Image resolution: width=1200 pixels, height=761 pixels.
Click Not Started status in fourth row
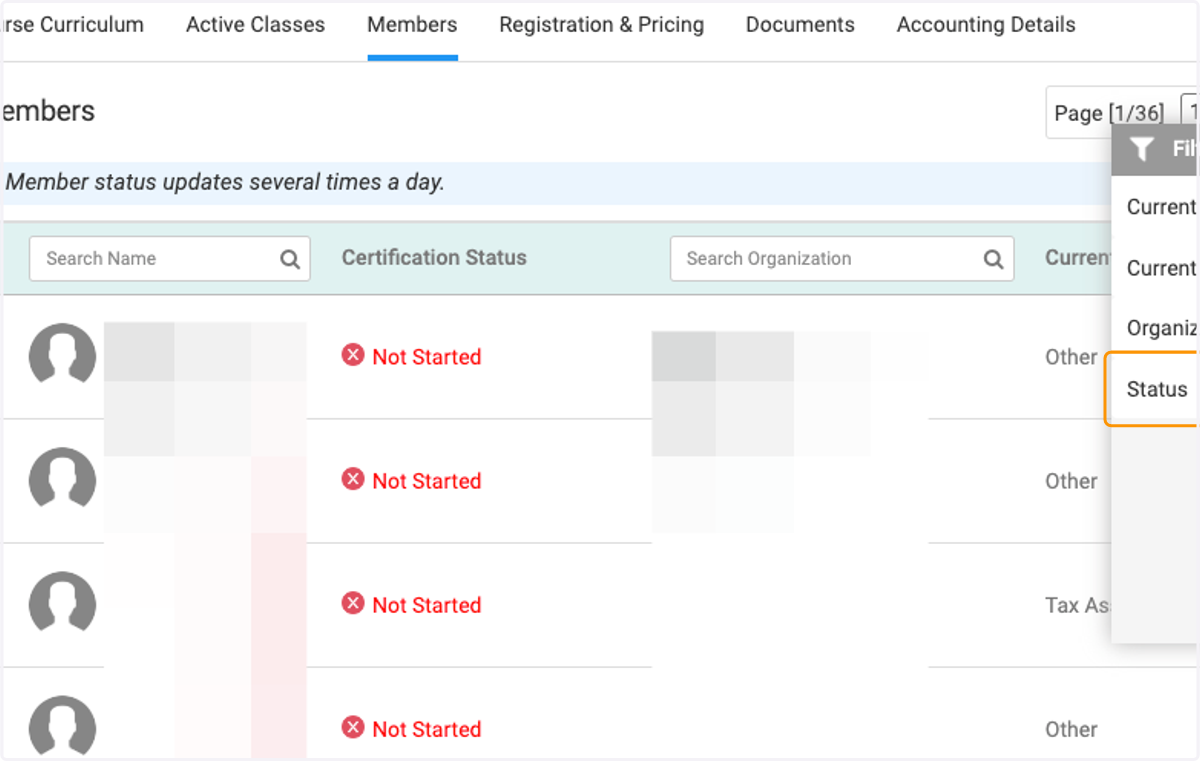pyautogui.click(x=411, y=728)
